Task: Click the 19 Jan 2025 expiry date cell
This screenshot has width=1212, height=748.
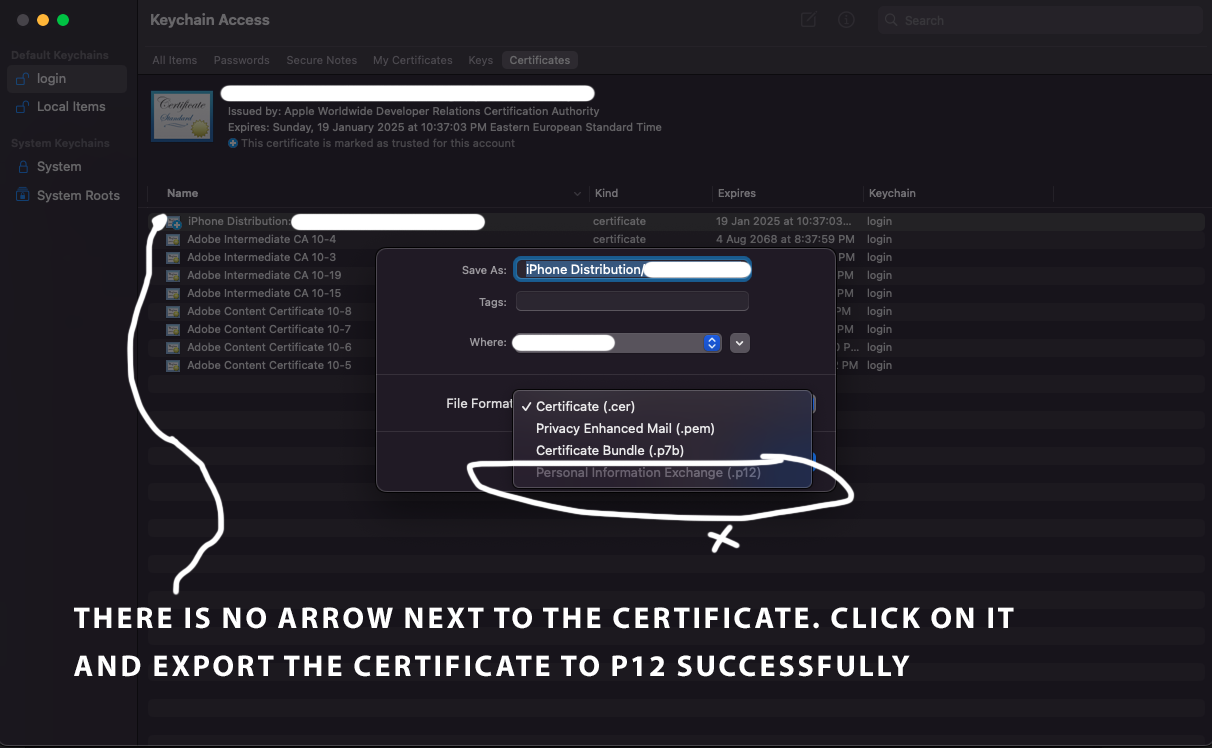Action: click(783, 221)
